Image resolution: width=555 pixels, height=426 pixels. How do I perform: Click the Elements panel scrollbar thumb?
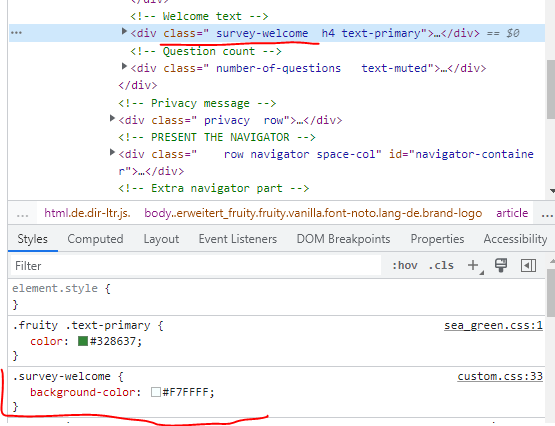pyautogui.click(x=551, y=89)
